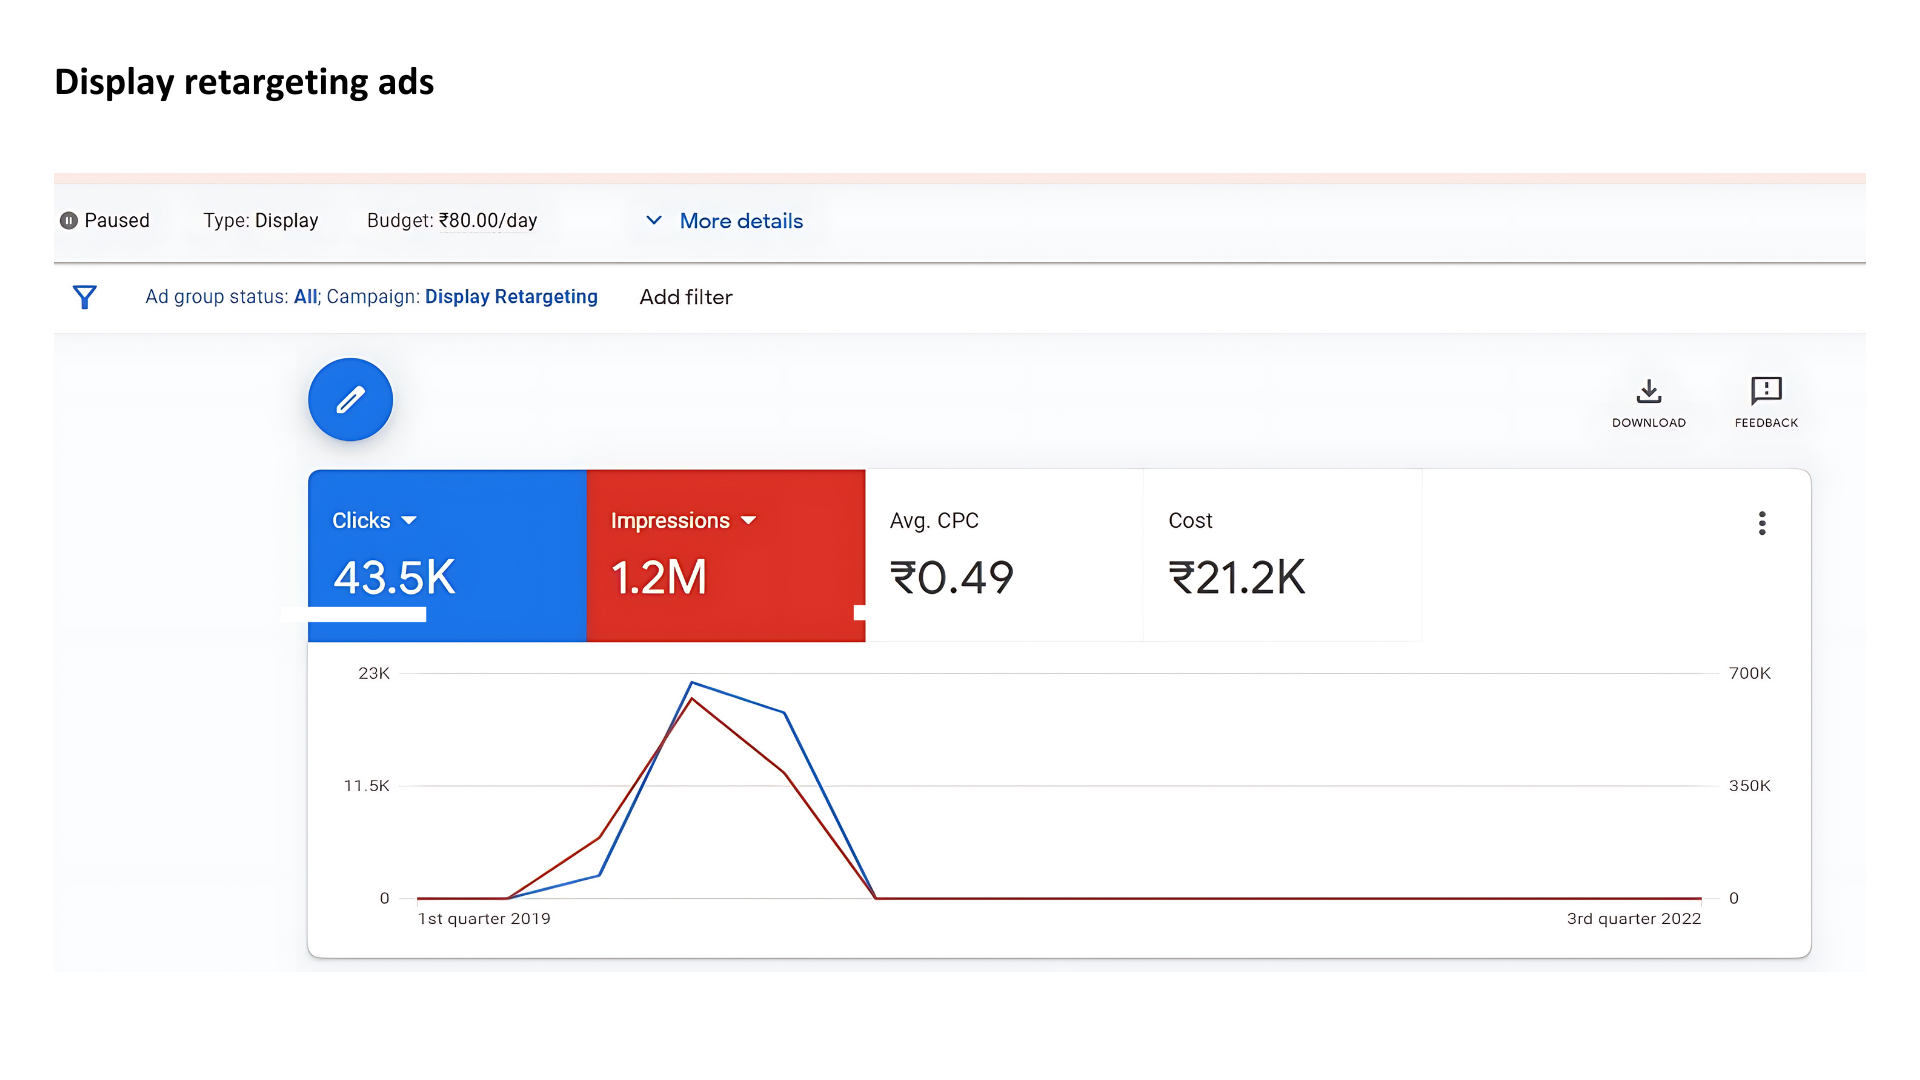Click the red Impressions card value 1.2M
1920x1080 pixels.
[659, 577]
